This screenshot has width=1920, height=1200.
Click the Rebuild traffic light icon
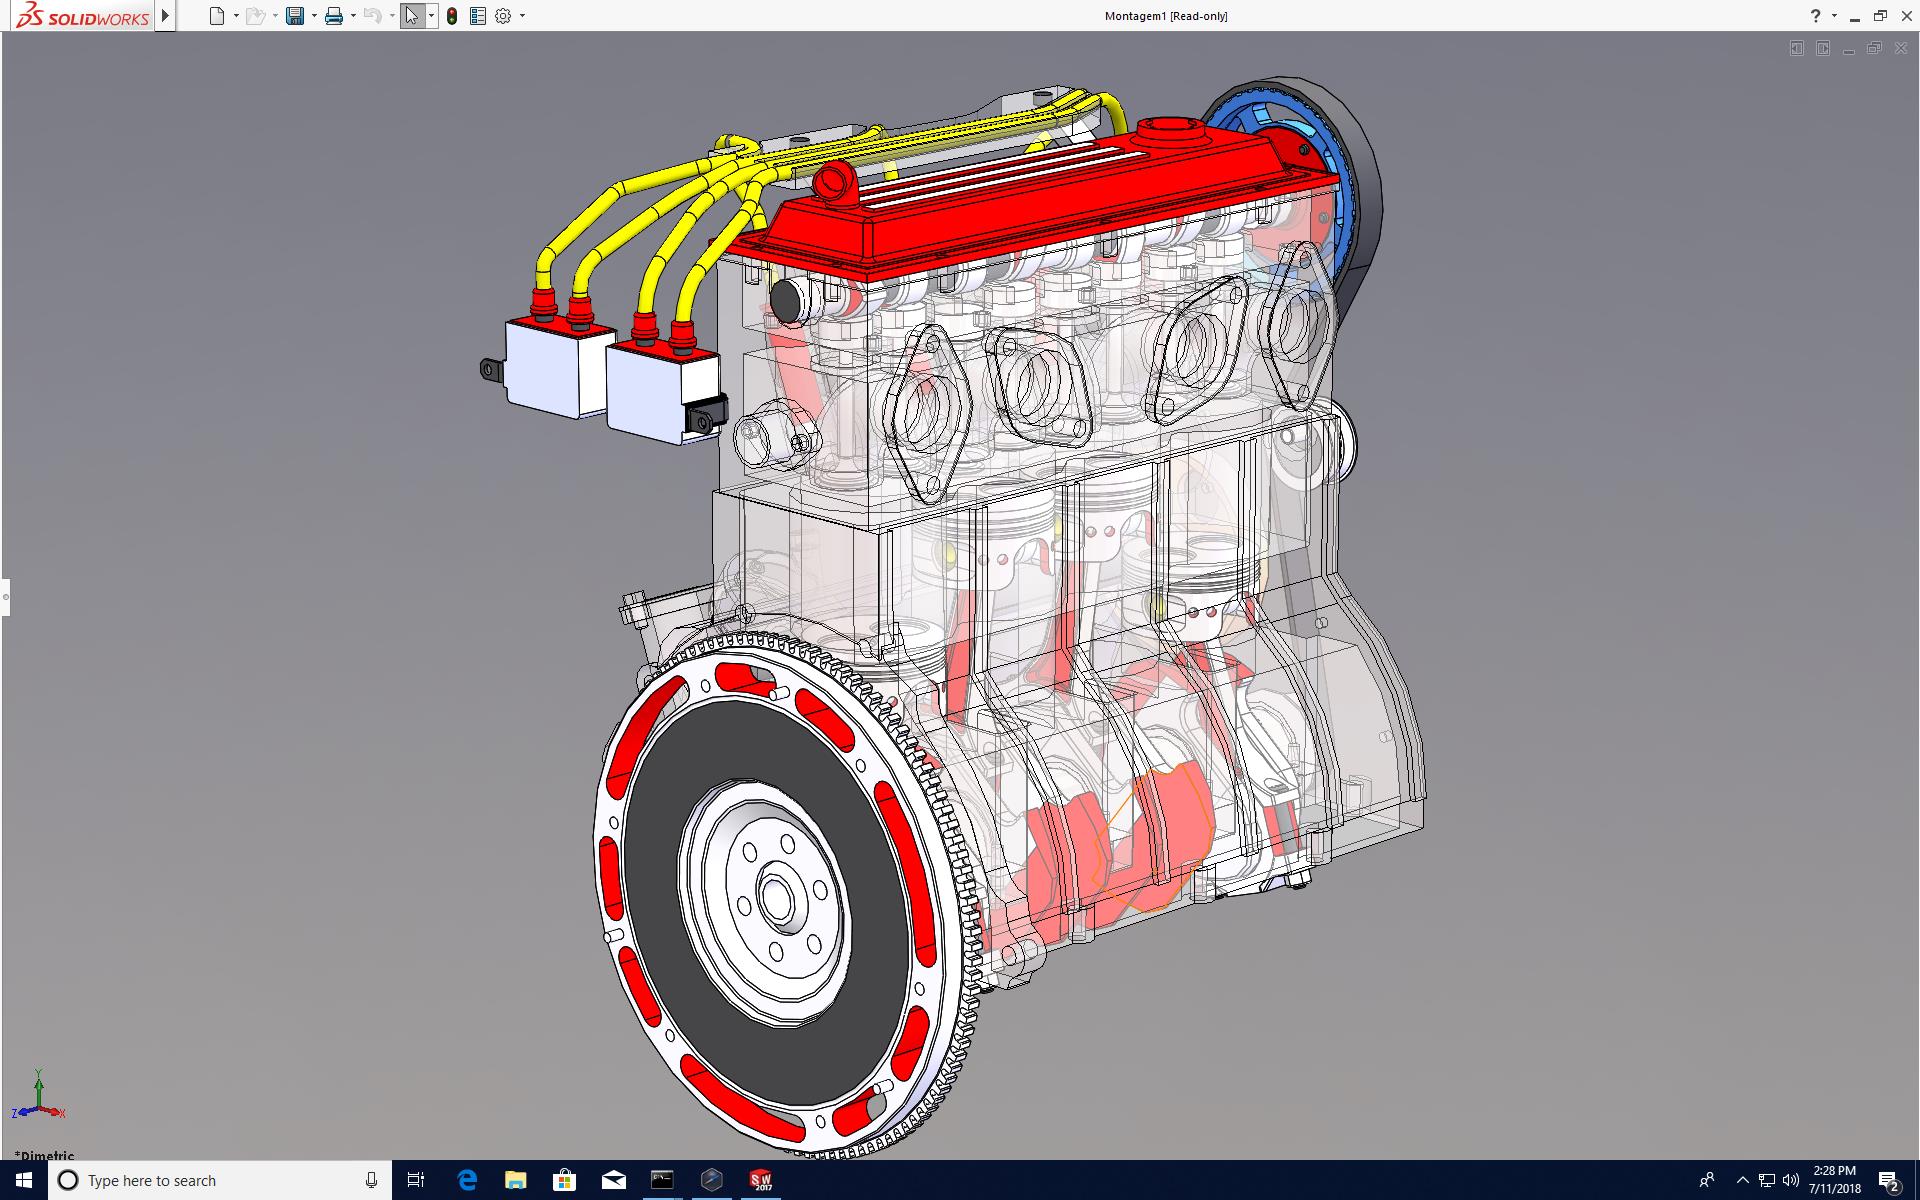(x=452, y=16)
